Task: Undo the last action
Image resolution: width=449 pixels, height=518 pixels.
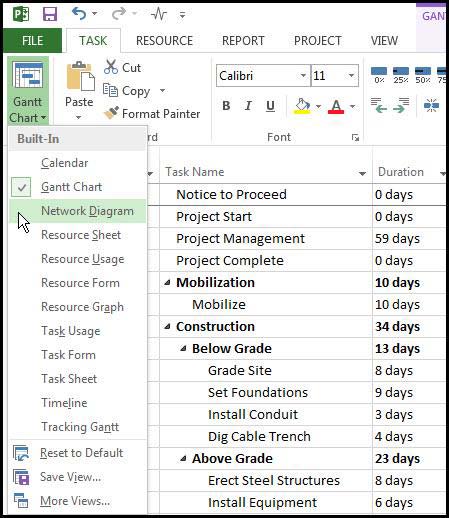Action: click(78, 14)
